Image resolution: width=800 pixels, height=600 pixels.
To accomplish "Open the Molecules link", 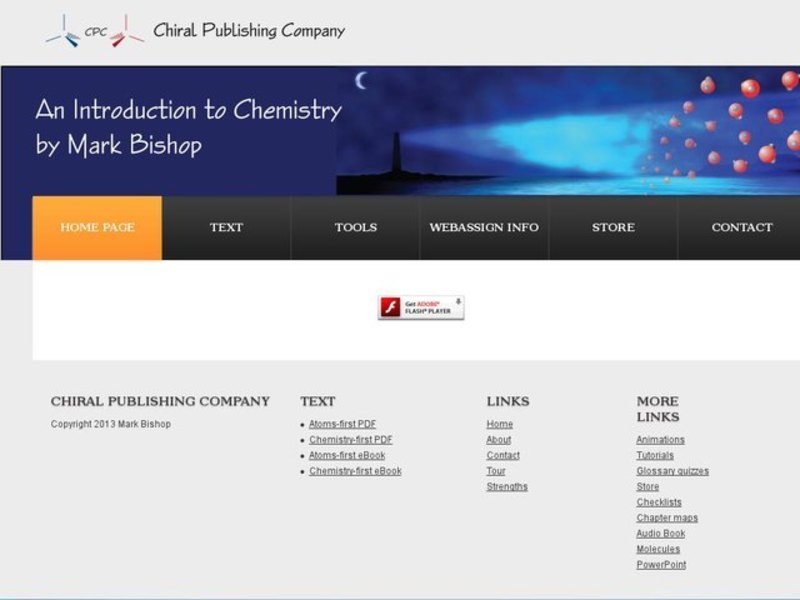I will coord(658,549).
